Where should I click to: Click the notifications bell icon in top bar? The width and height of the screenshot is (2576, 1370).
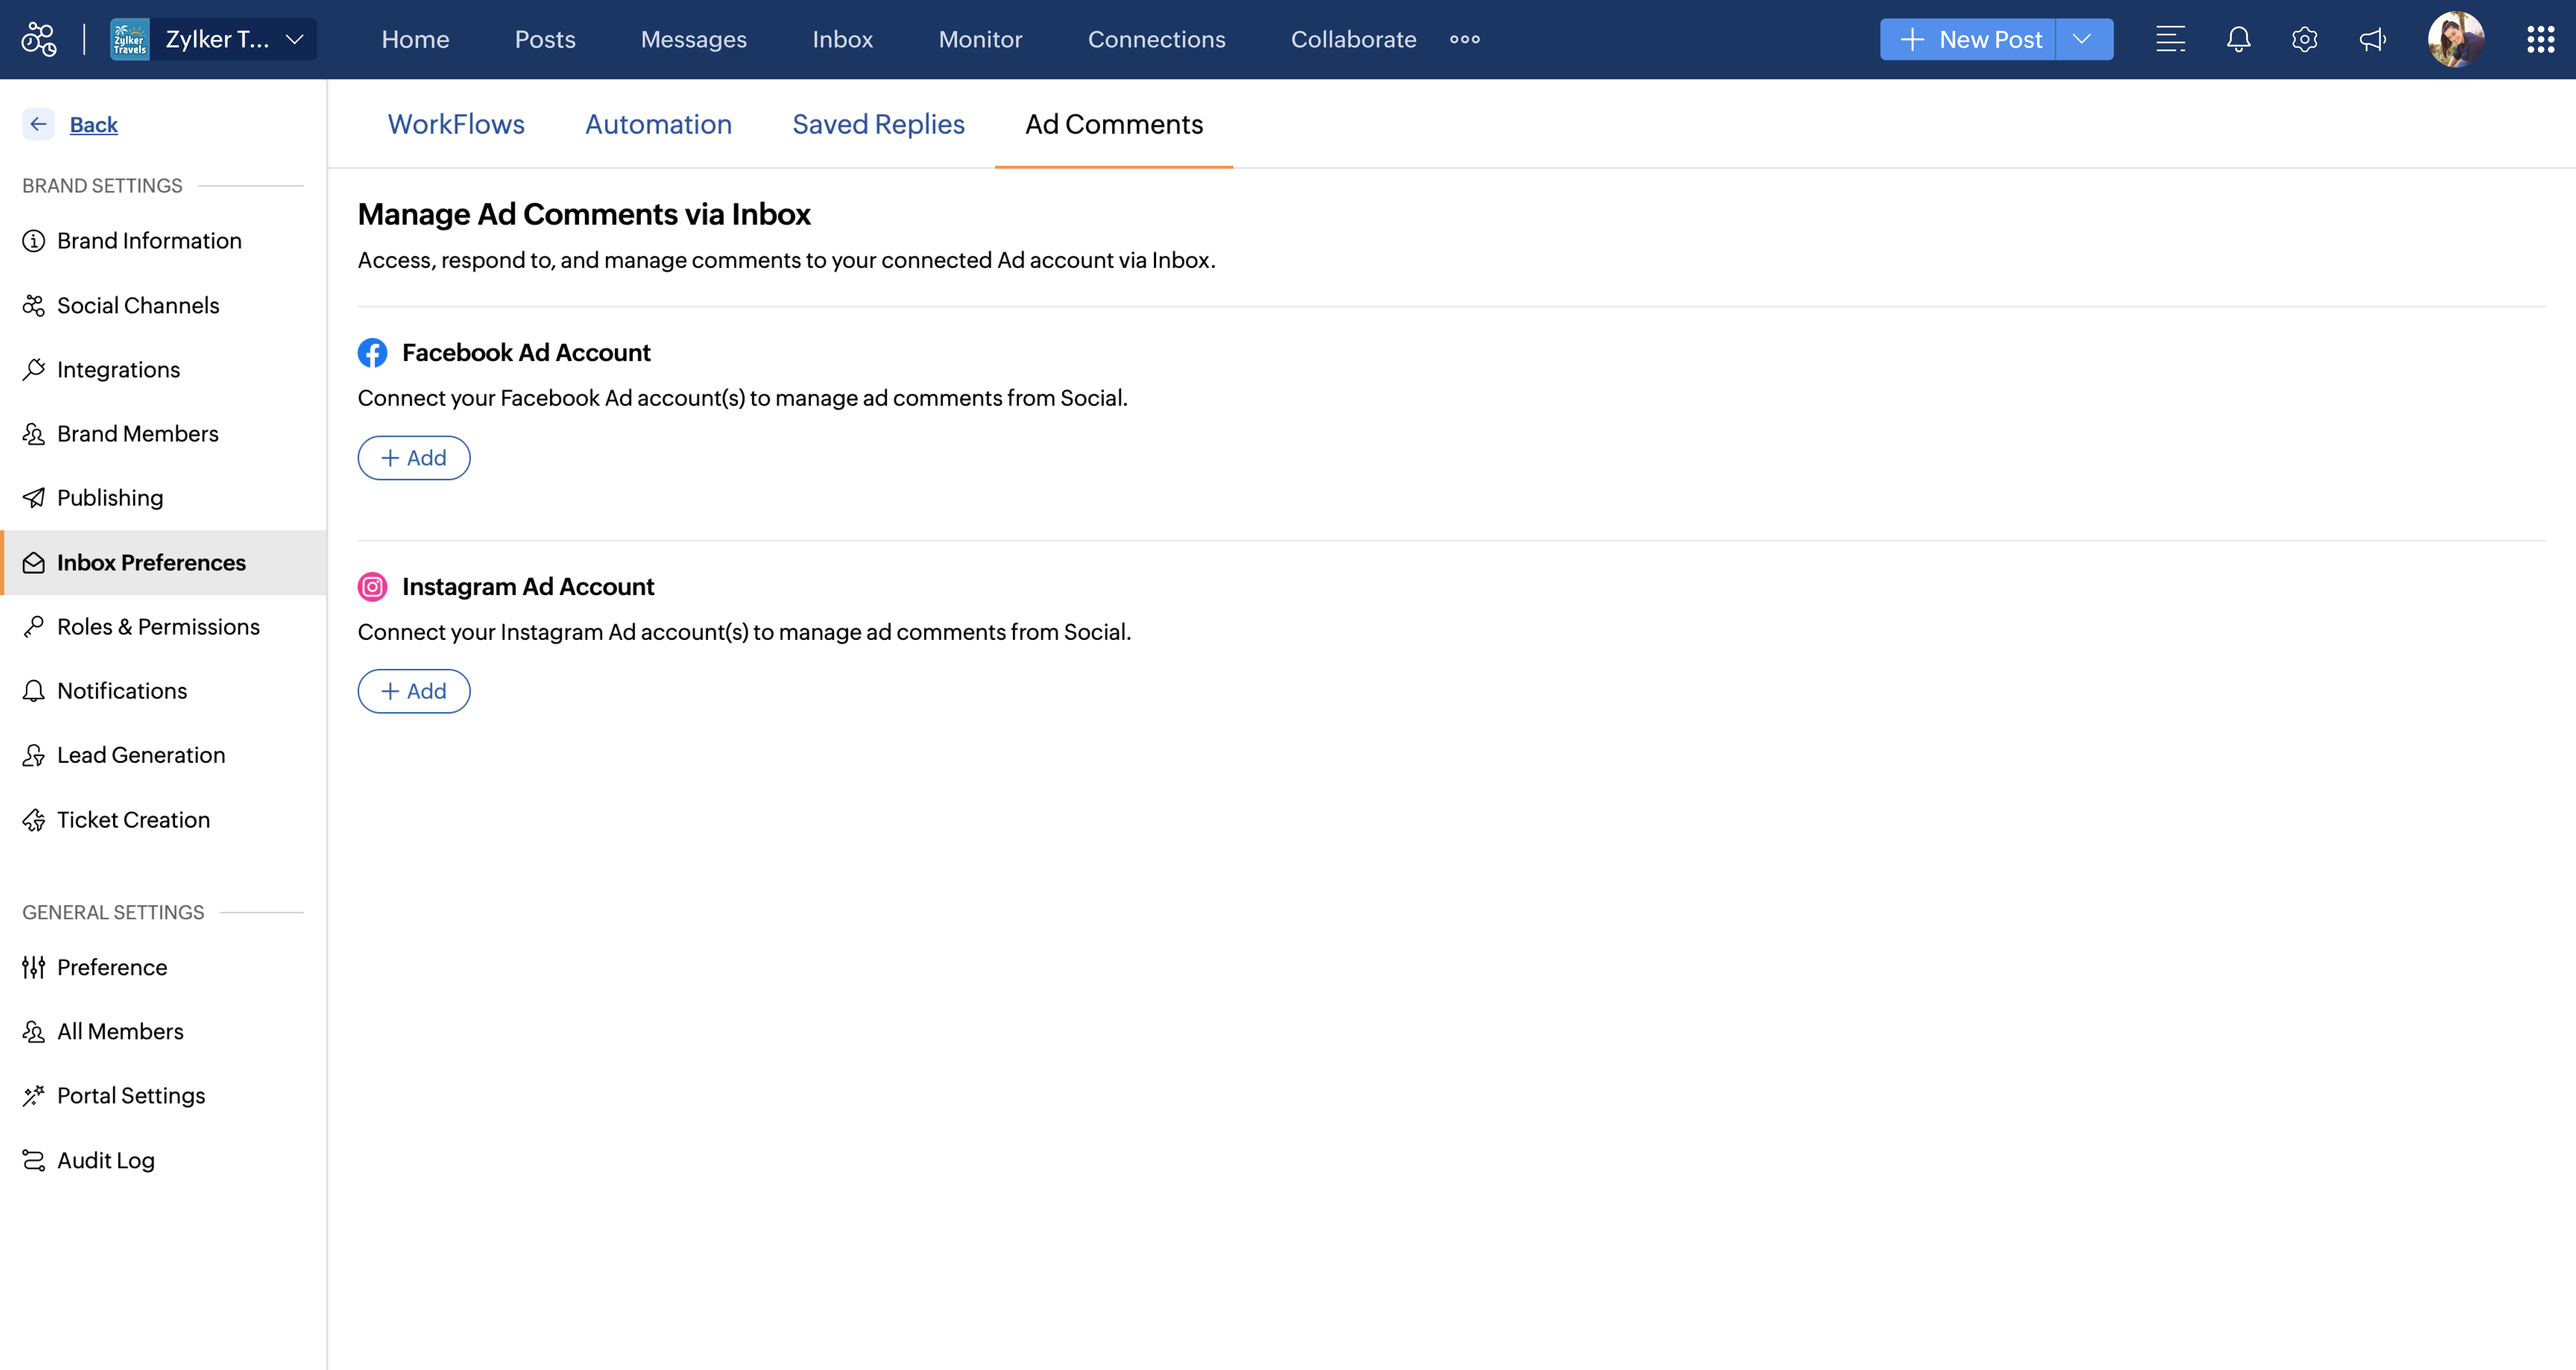point(2238,39)
